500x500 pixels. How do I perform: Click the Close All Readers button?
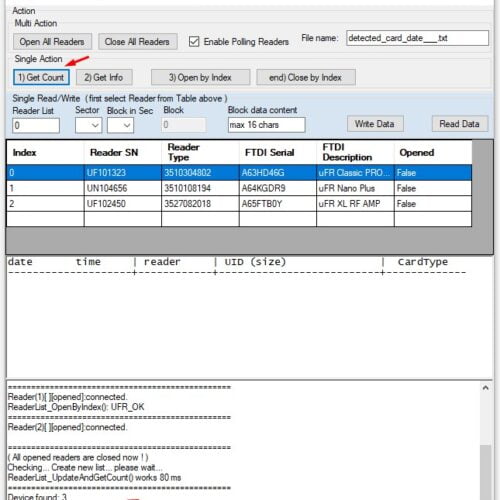(137, 42)
